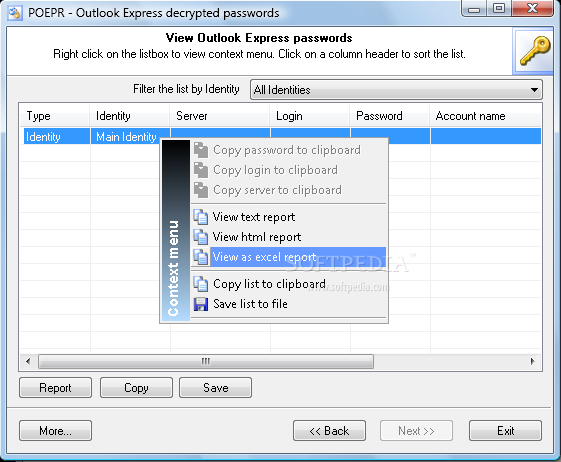
Task: Sort list by Type column header
Action: (54, 116)
